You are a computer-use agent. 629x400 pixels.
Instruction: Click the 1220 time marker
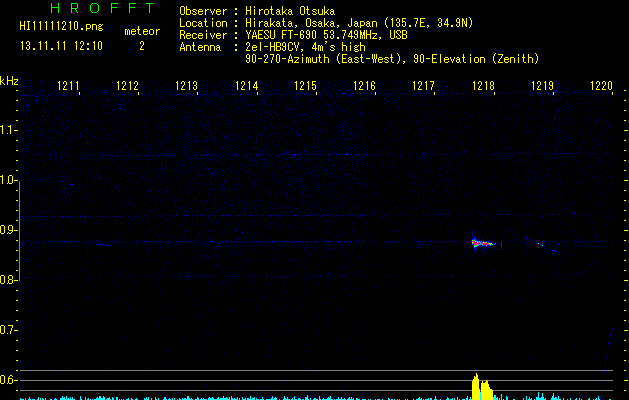point(601,86)
